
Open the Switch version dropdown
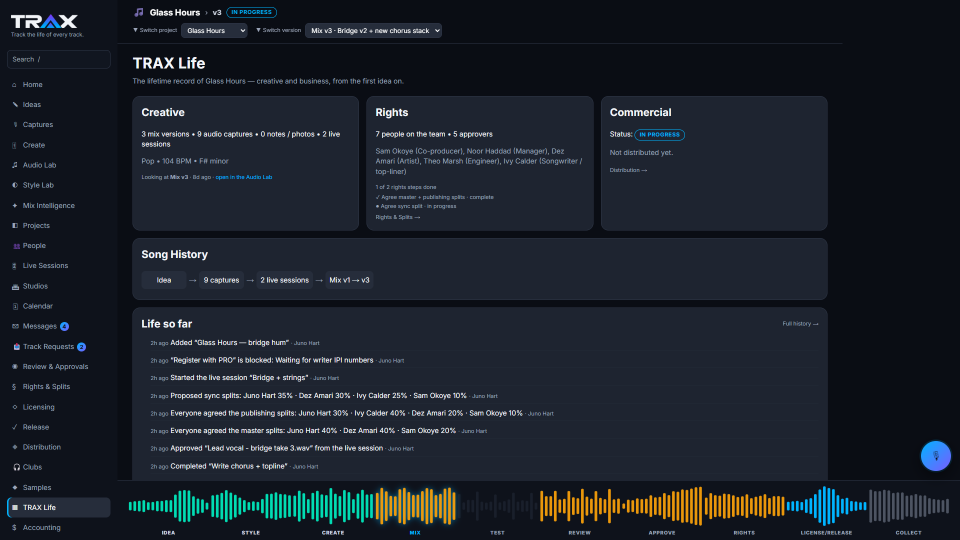[373, 31]
